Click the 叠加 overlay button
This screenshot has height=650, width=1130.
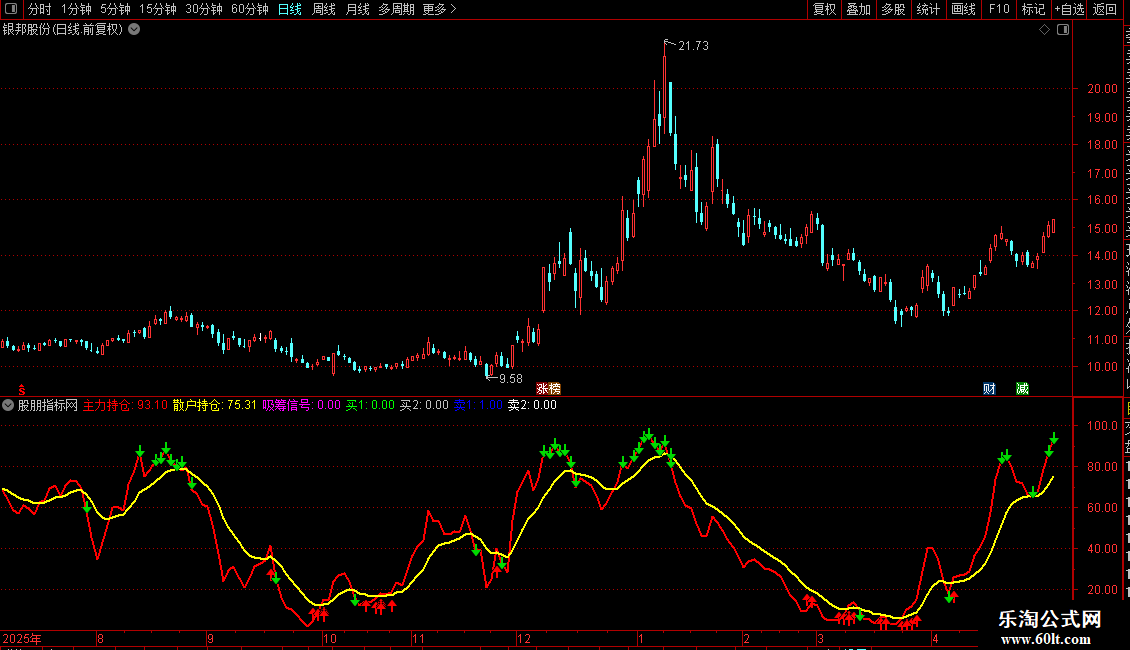pos(858,9)
